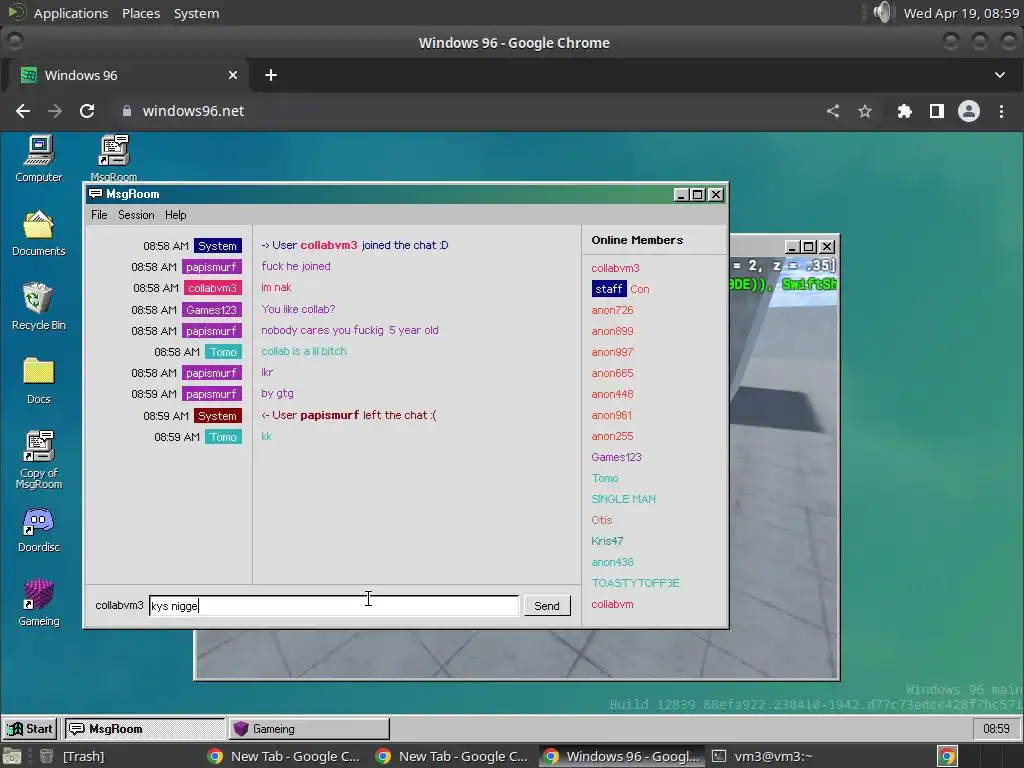Click the message 'You like collab?'

[298, 309]
